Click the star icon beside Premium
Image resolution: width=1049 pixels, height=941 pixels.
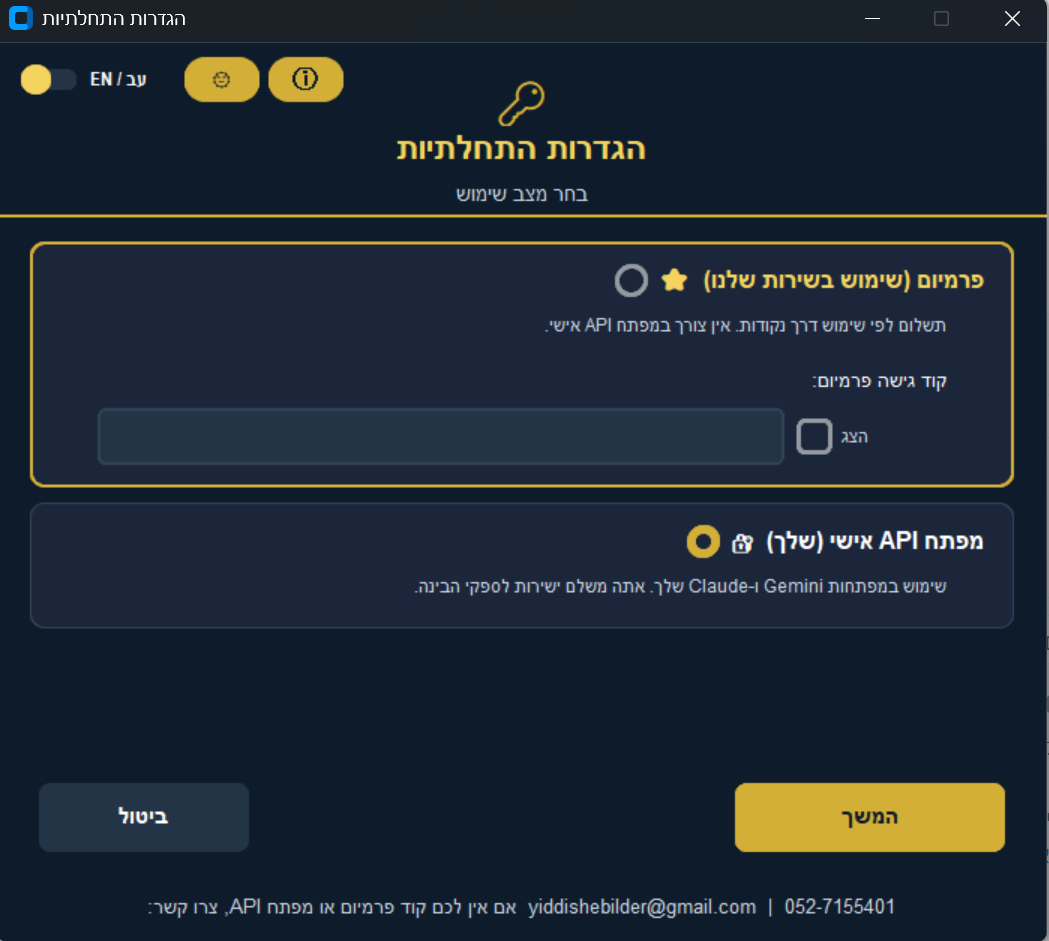click(675, 281)
